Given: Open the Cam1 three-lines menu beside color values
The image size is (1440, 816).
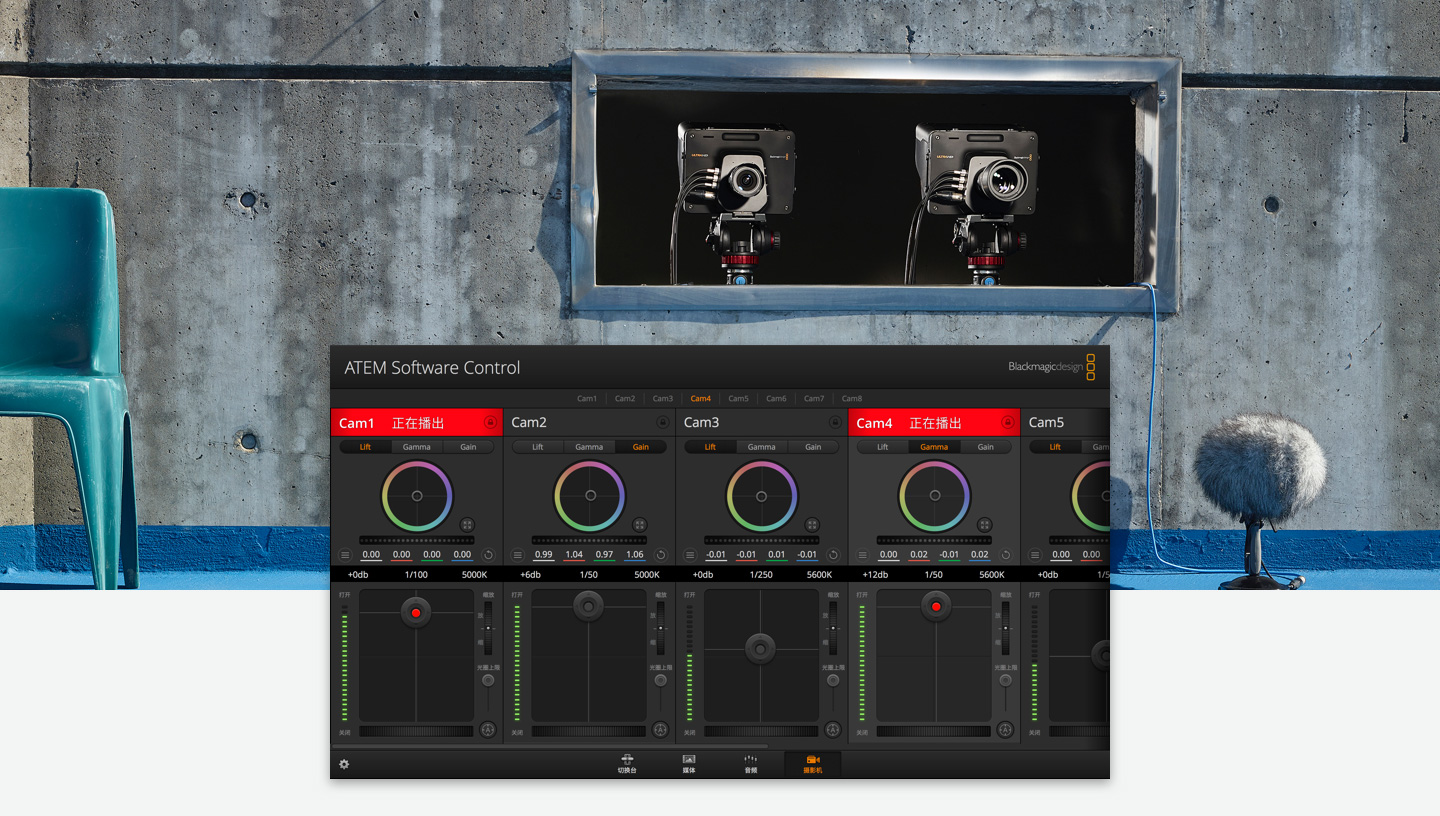Looking at the screenshot, I should click(x=345, y=555).
